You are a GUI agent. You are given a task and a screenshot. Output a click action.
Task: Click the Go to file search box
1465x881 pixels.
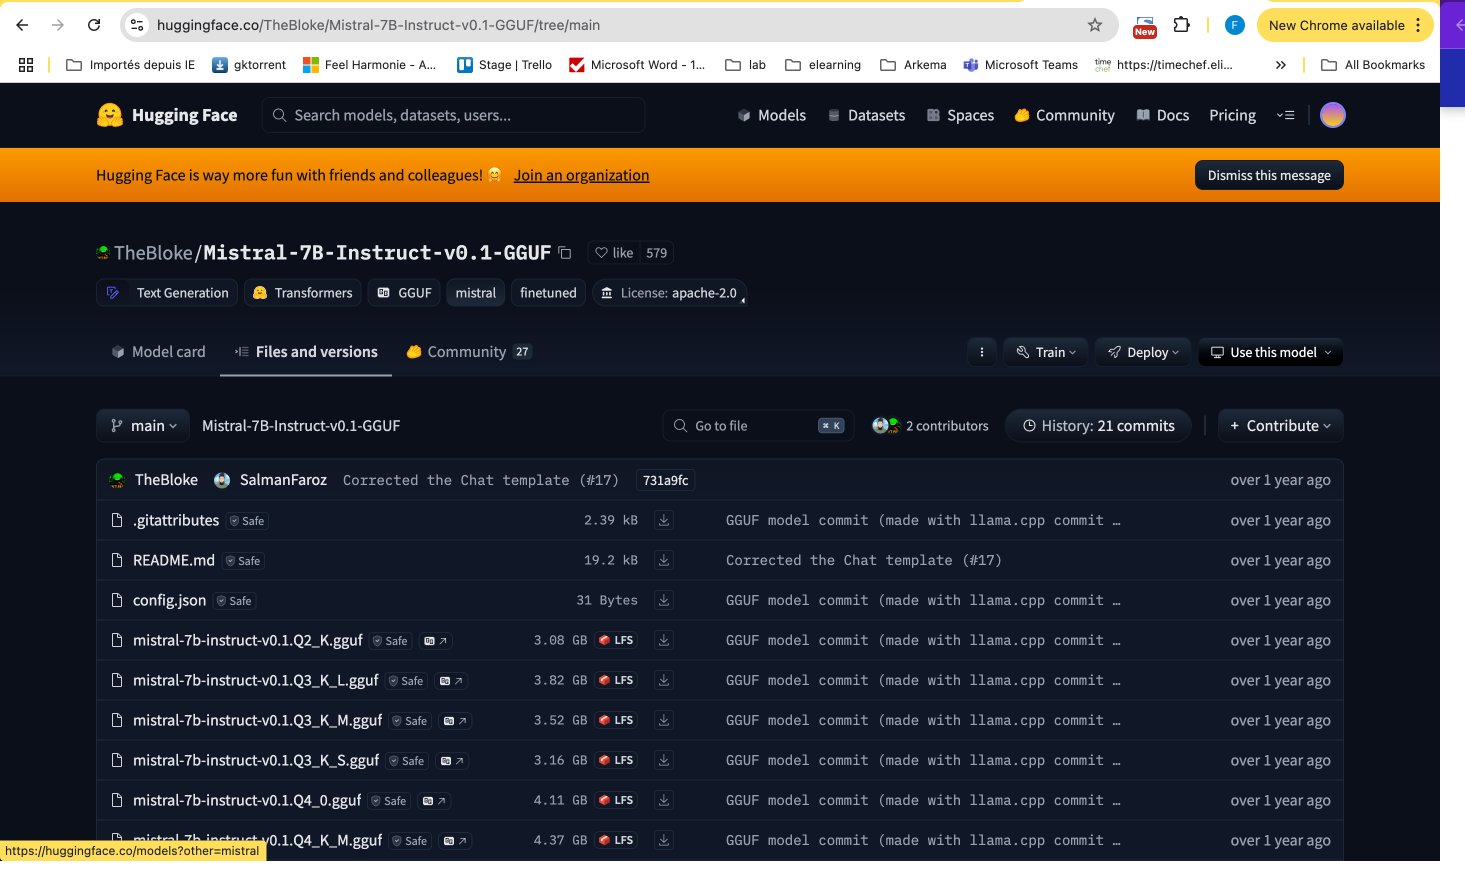(x=758, y=426)
